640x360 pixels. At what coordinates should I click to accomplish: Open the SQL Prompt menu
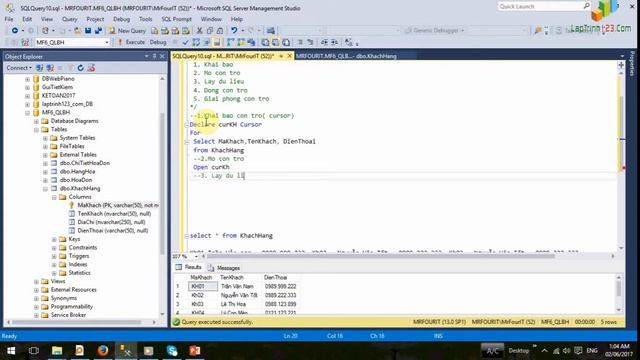(x=176, y=19)
